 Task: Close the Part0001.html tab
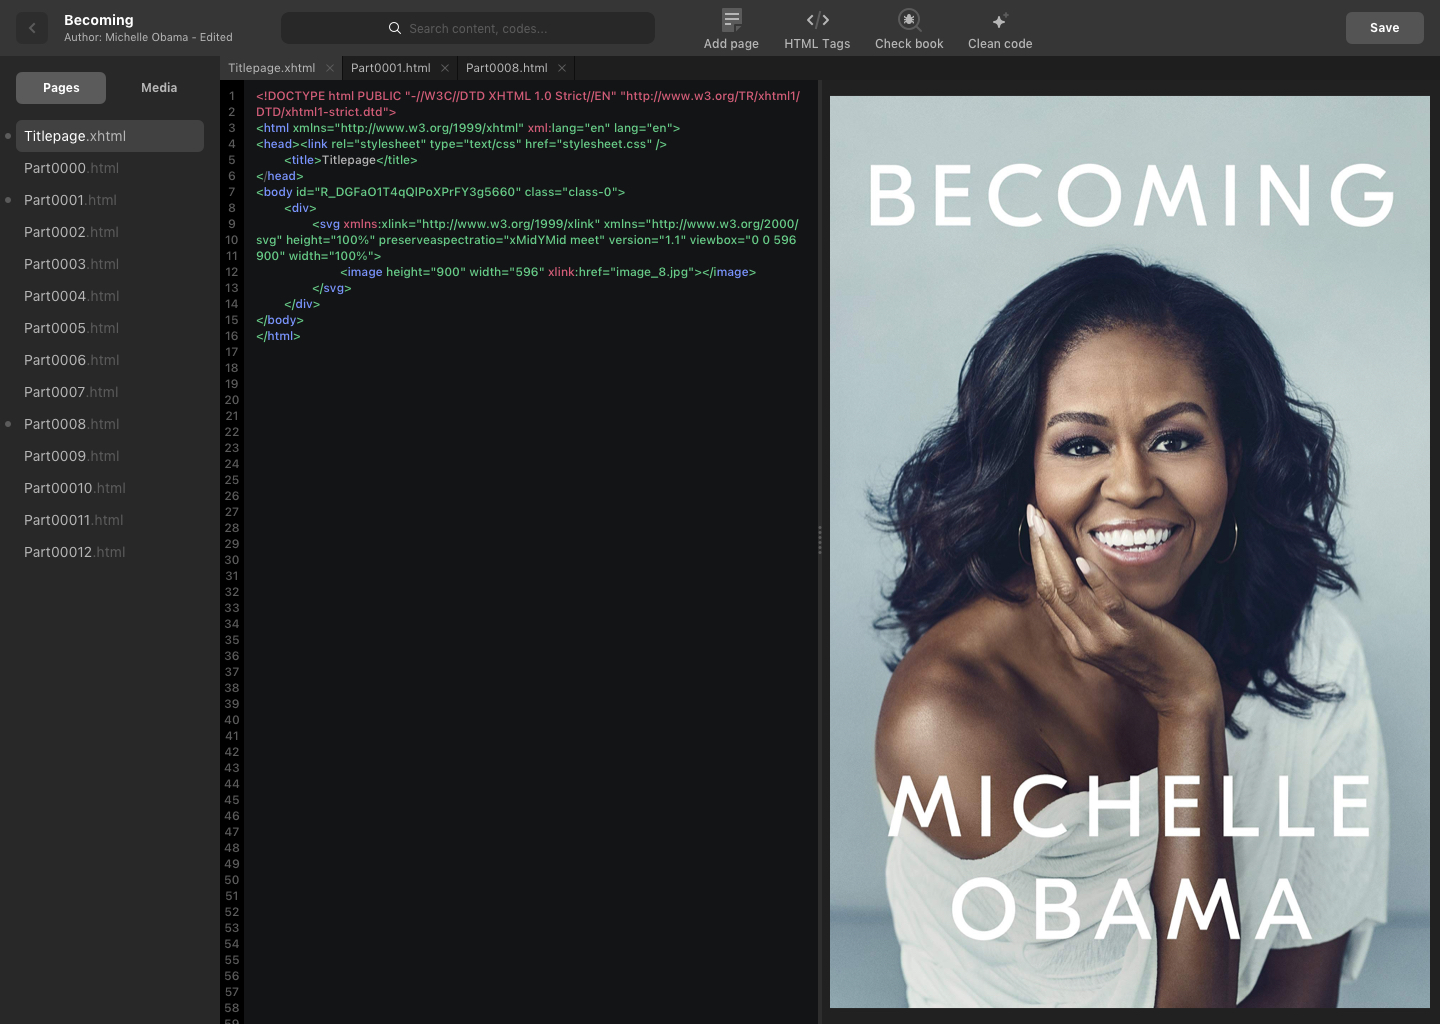click(x=445, y=68)
